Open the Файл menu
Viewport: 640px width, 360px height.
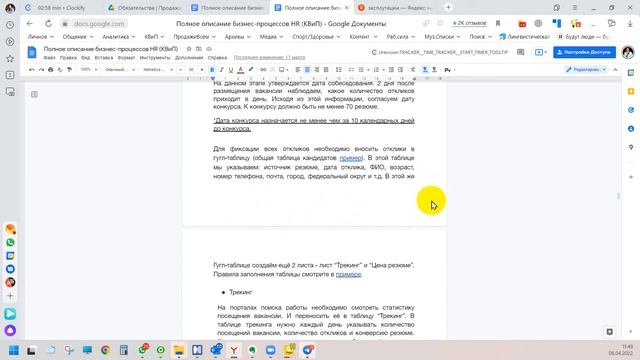49,58
